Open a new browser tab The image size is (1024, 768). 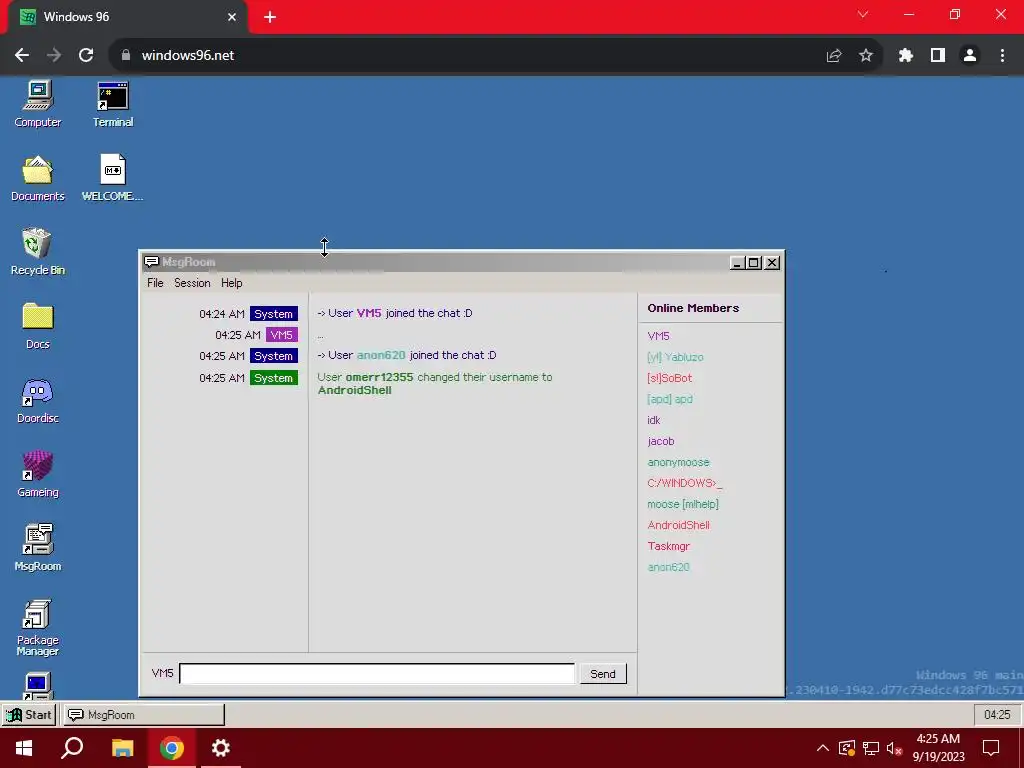point(270,17)
